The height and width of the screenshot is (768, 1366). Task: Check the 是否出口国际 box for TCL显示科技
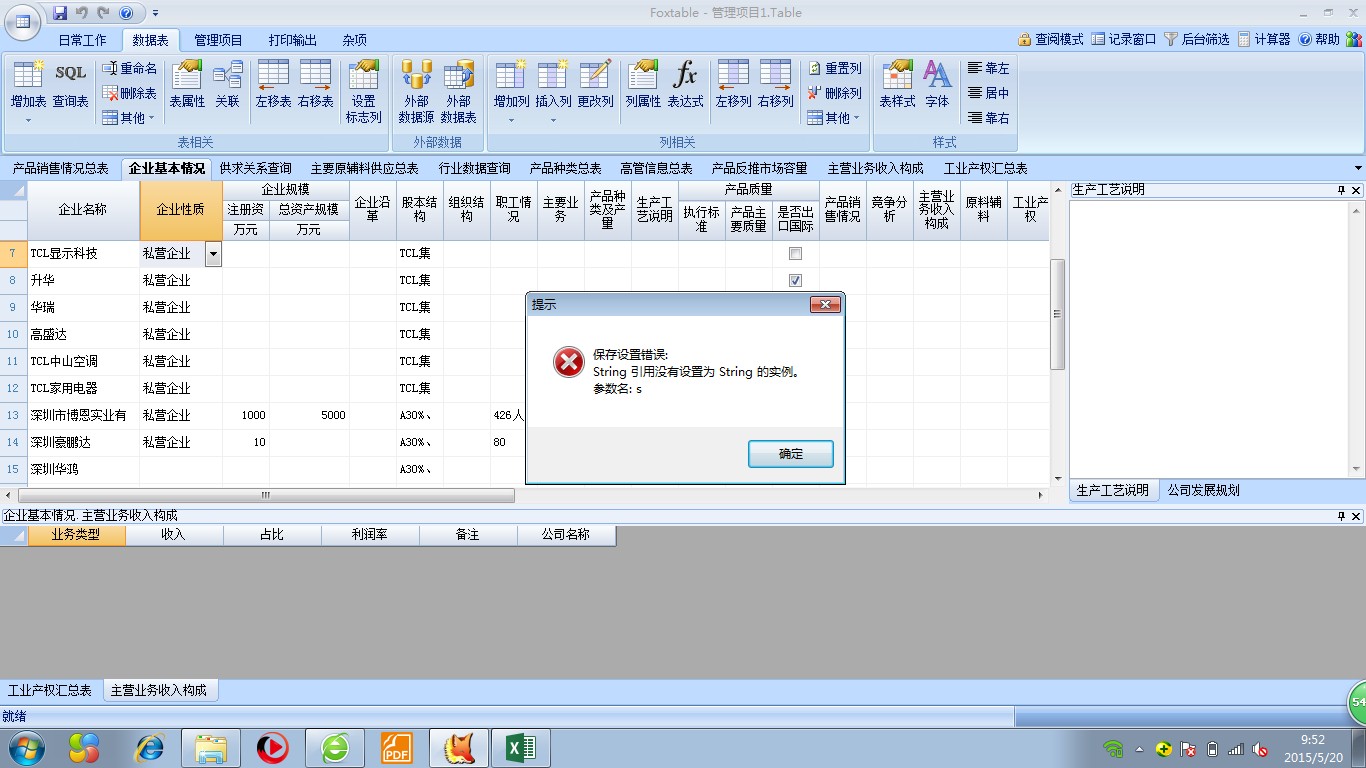pos(795,254)
